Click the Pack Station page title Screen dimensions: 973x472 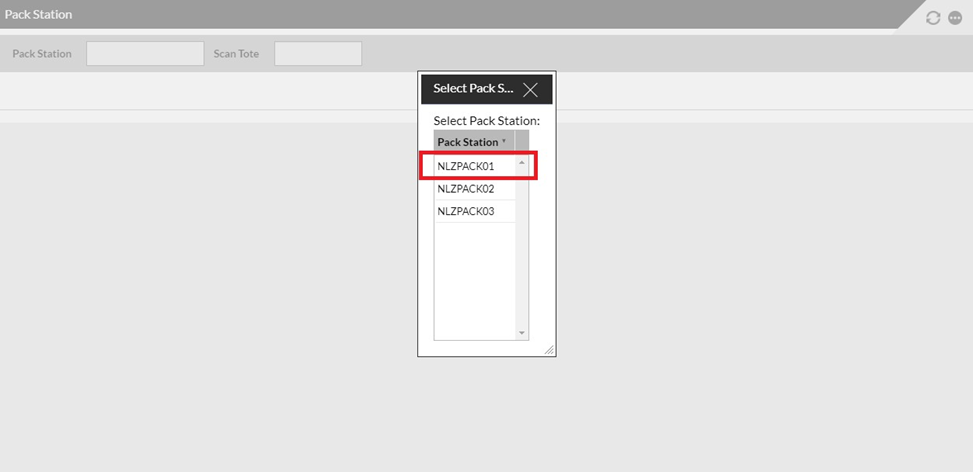click(38, 15)
